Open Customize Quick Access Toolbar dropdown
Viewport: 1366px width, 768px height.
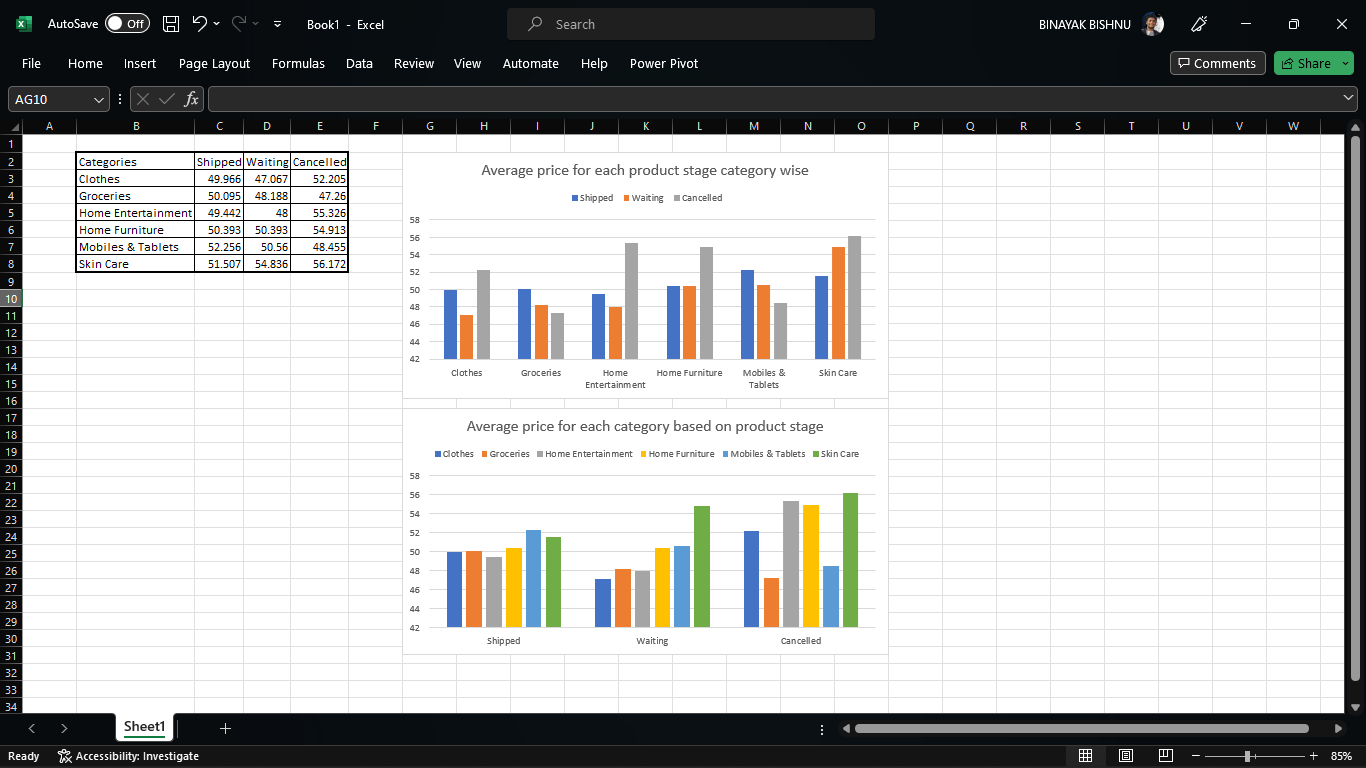pos(277,24)
